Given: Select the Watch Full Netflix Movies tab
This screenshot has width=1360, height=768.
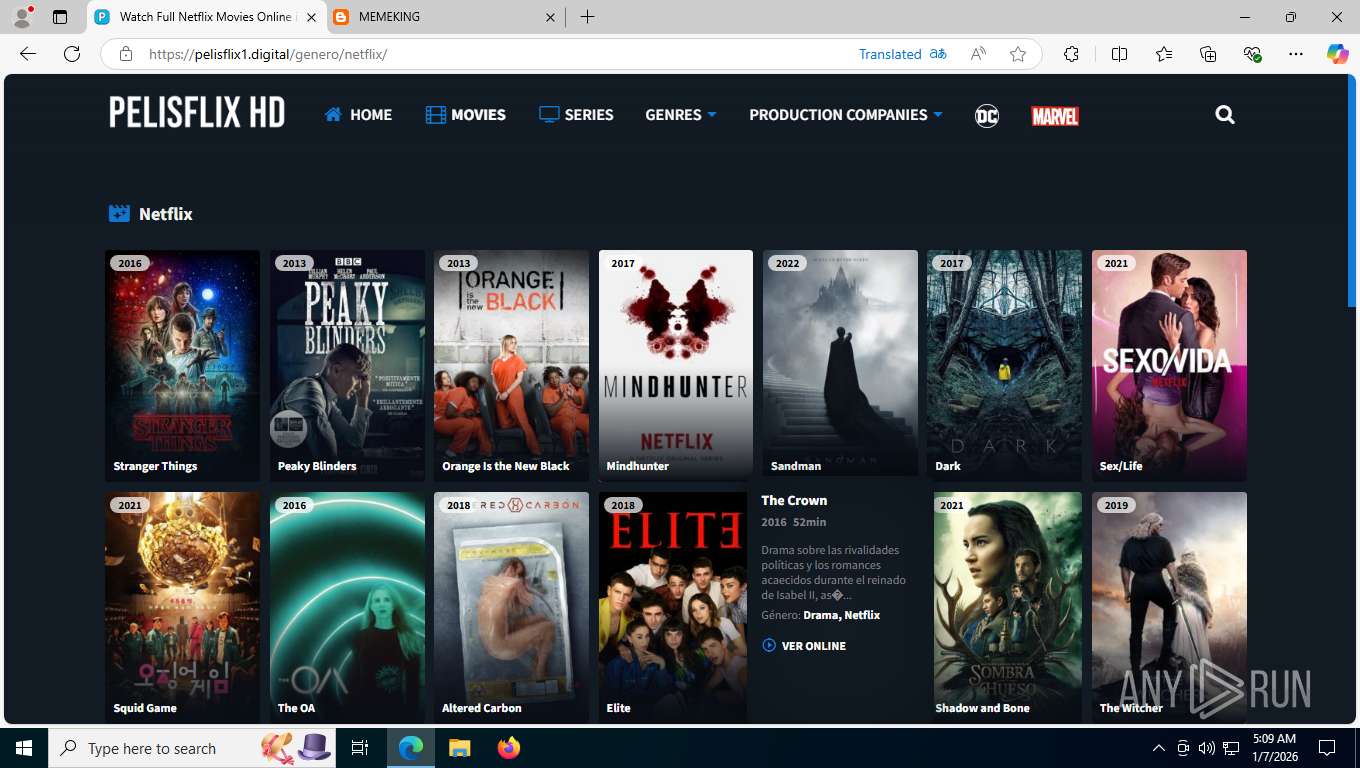Looking at the screenshot, I should point(207,17).
